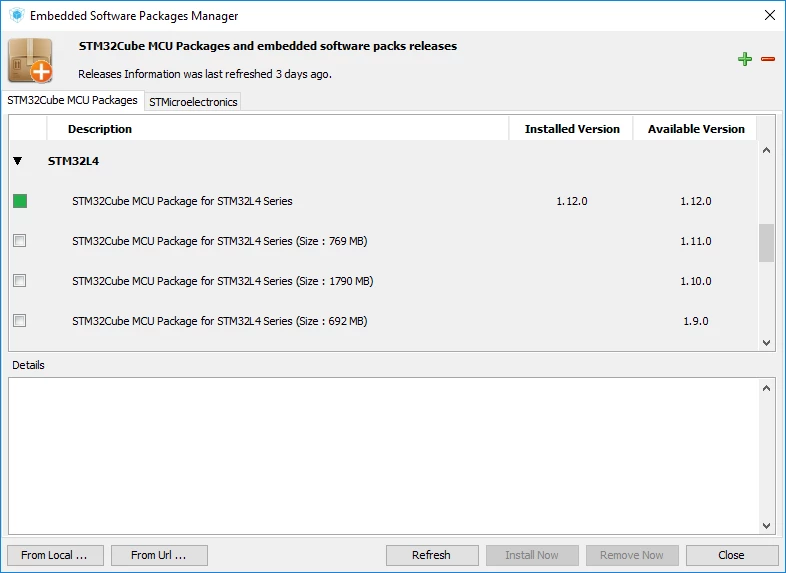This screenshot has width=786, height=573.
Task: Click the green installed marker for version 1.12.0
Action: pos(20,201)
